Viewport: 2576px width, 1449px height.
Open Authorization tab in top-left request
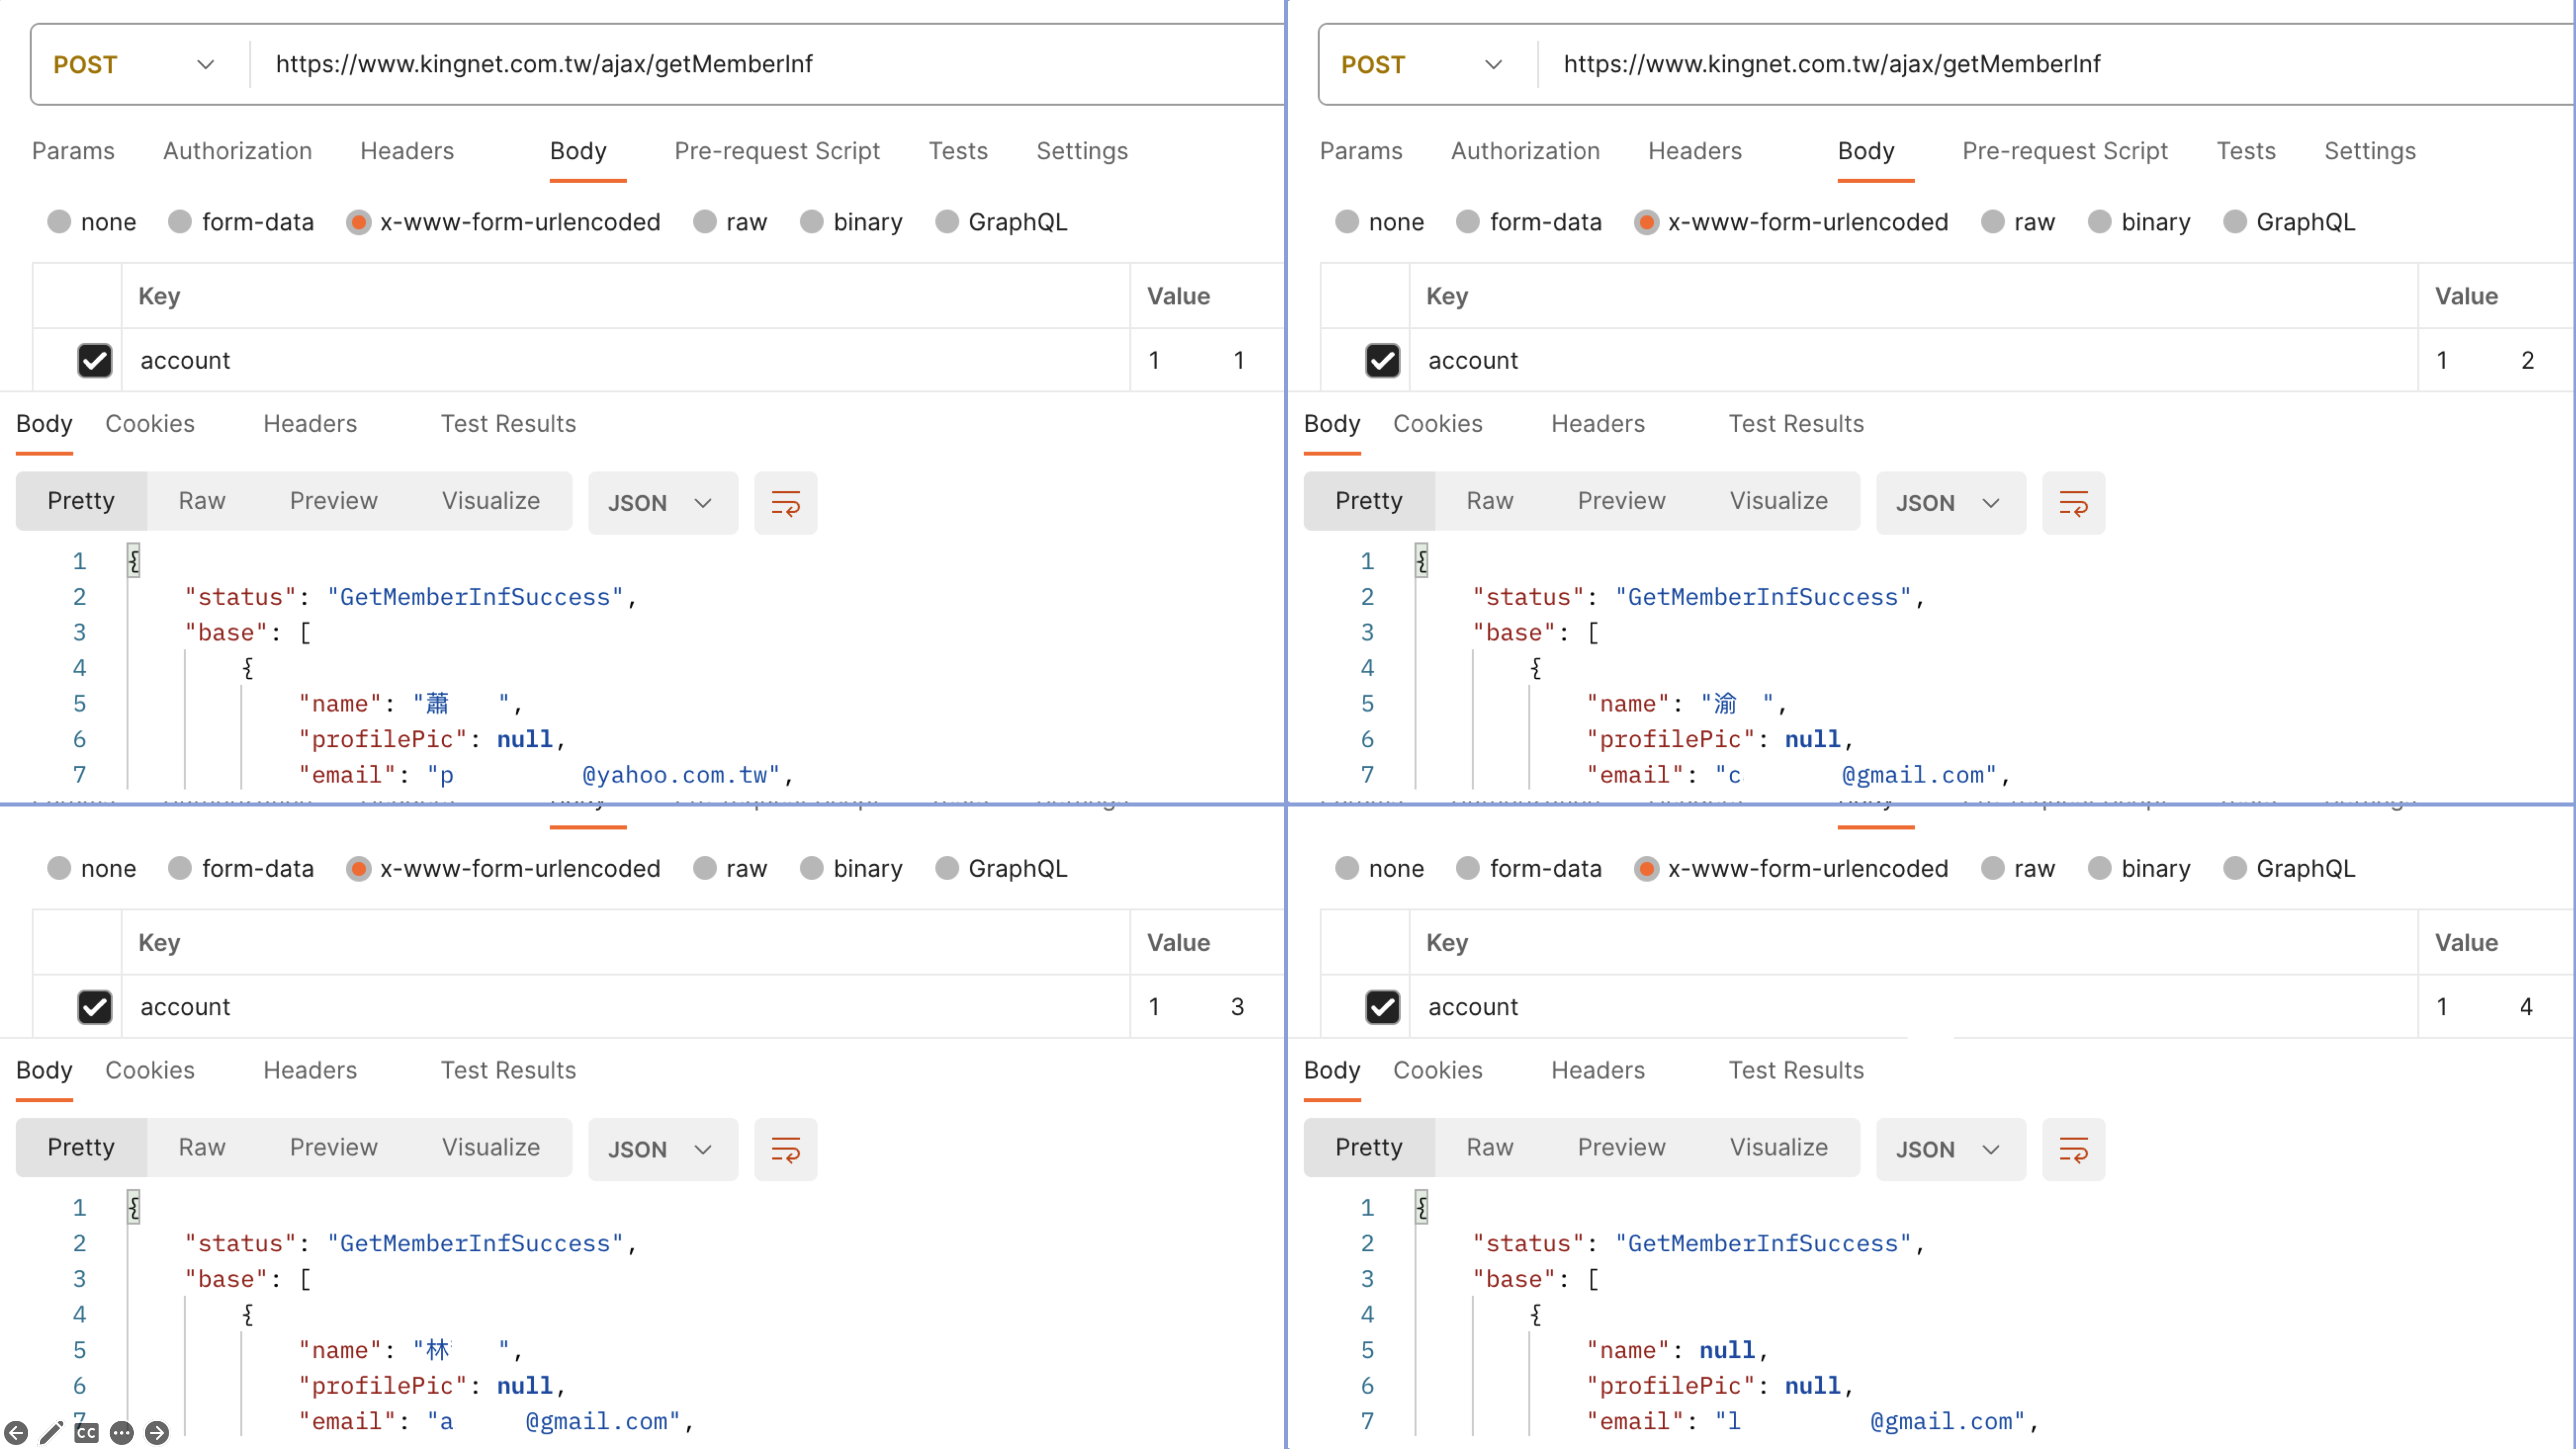pos(238,151)
